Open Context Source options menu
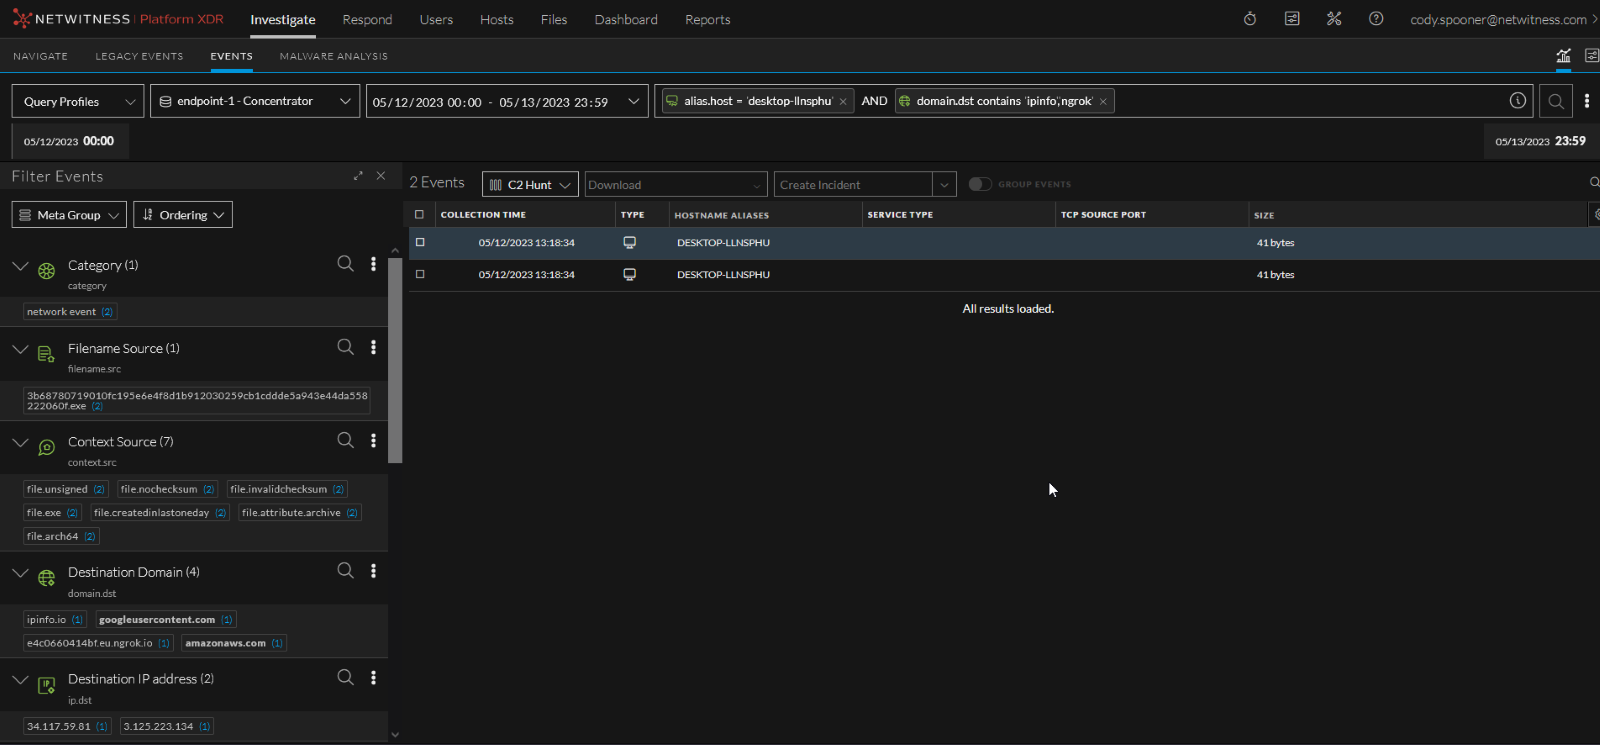 [x=374, y=440]
